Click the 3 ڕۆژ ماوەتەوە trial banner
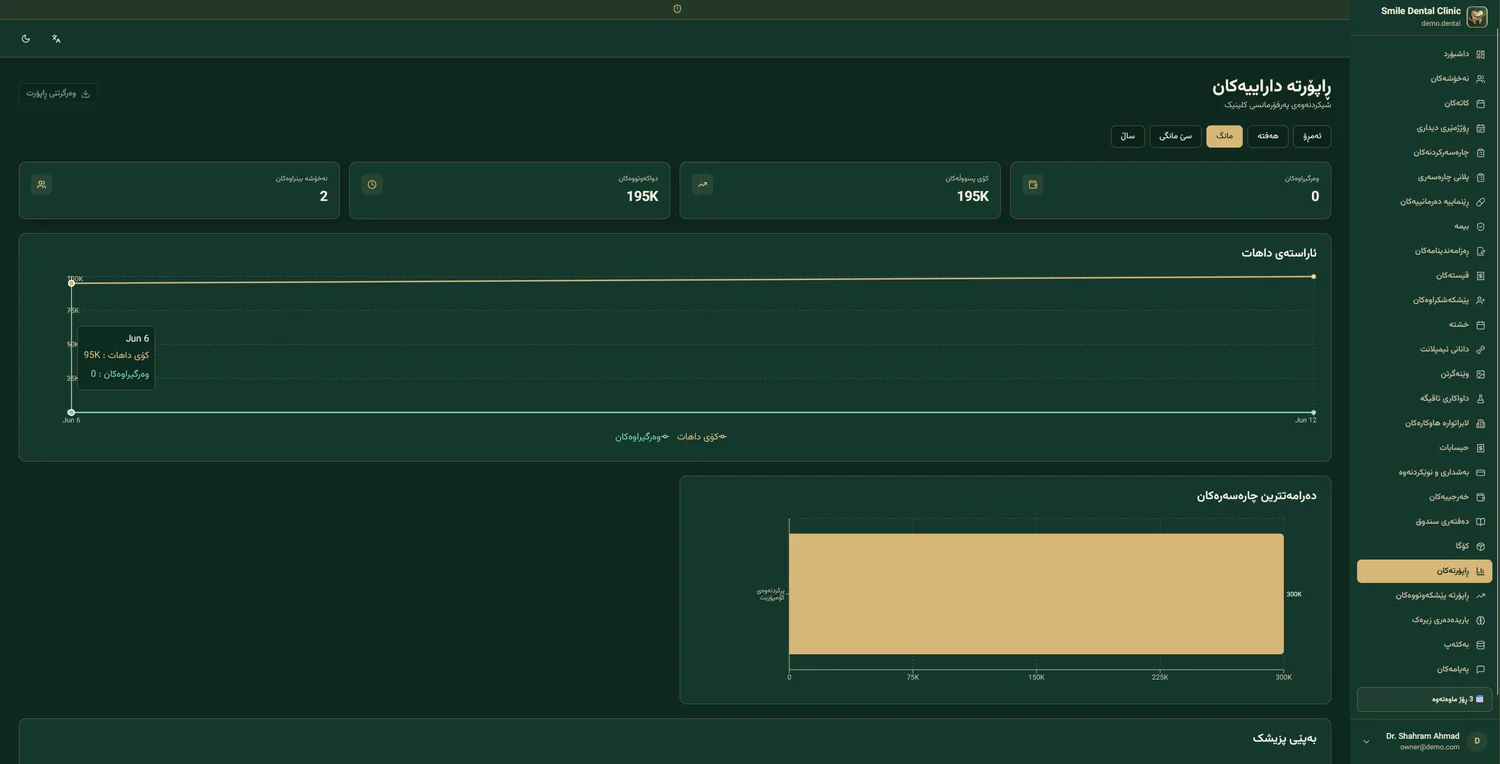Screen dimensions: 1500x764 pos(1424,699)
